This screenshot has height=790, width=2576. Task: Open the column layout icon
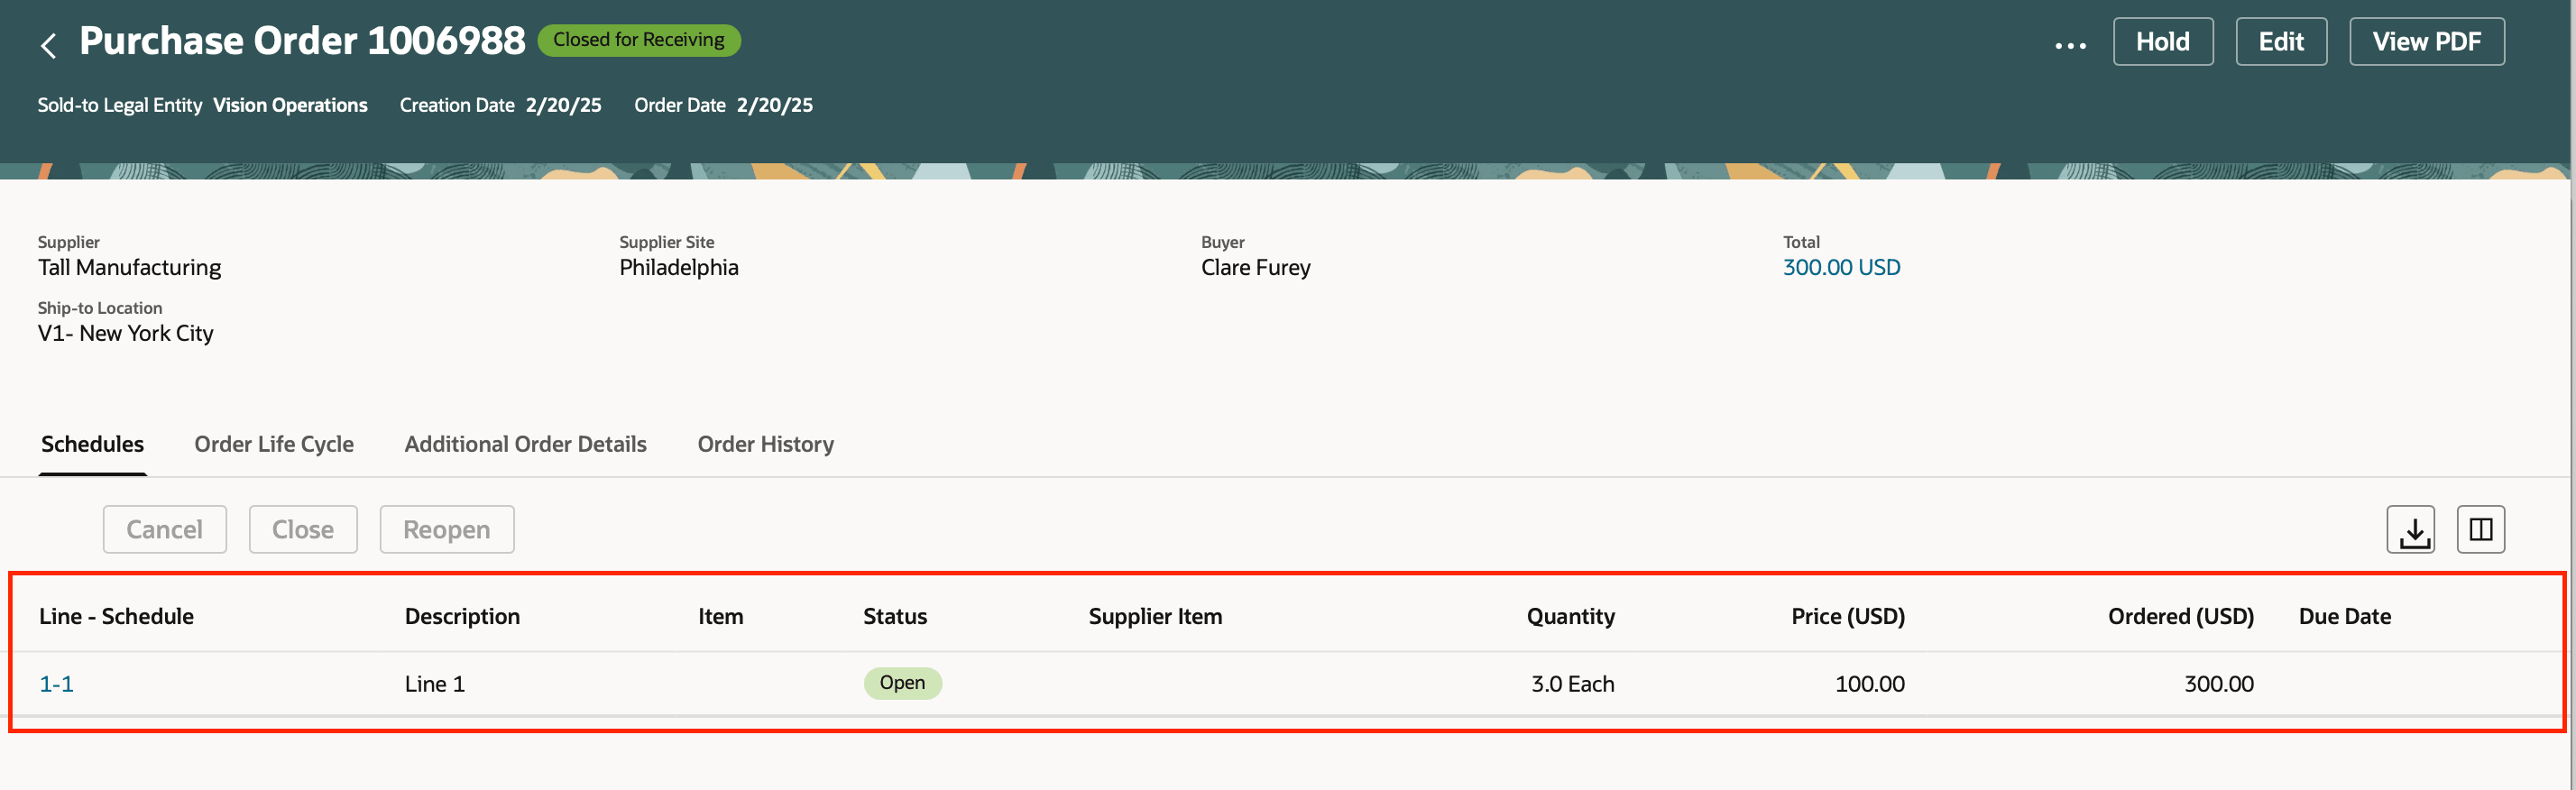tap(2480, 529)
